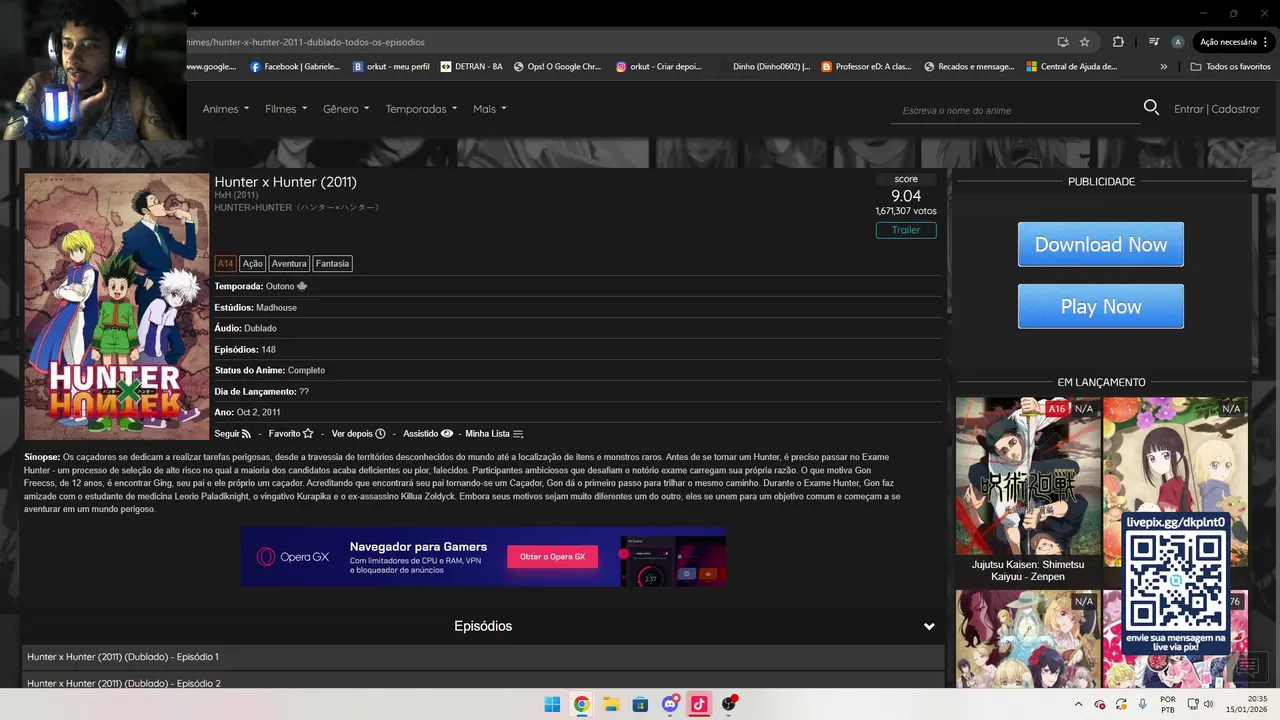Screen dimensions: 1280x720
Task: Click the Play Now ad button
Action: tap(1101, 306)
